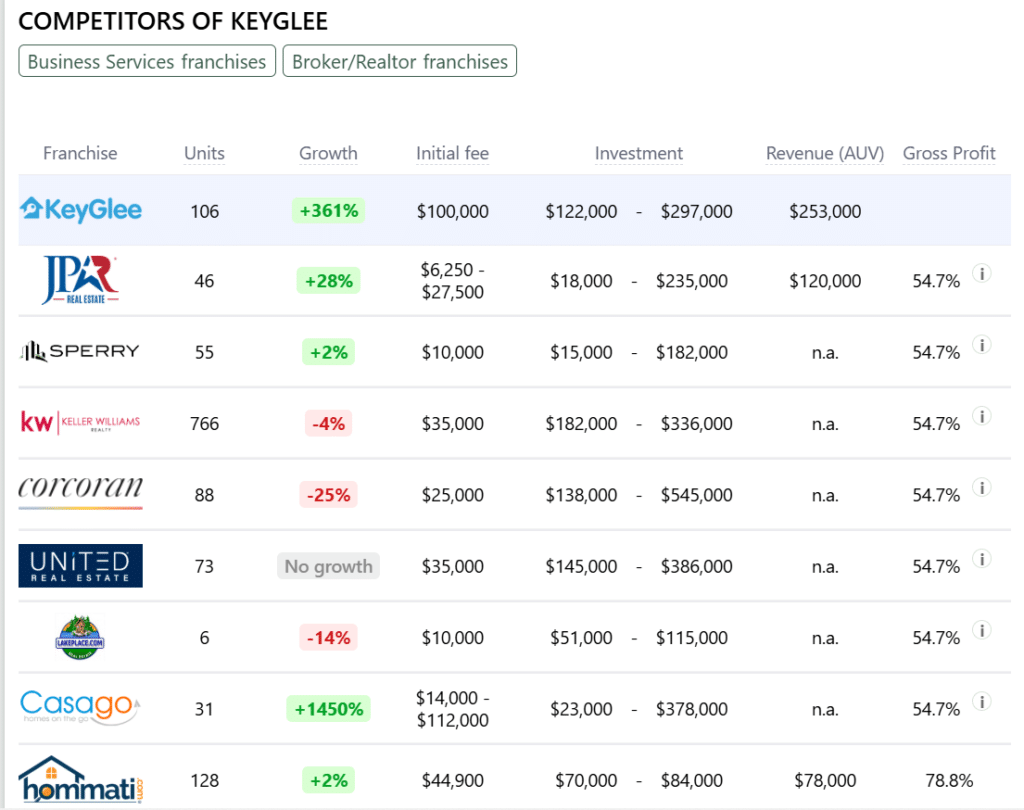Open the Corcoran franchise logo
The height and width of the screenshot is (810, 1024).
pos(80,493)
